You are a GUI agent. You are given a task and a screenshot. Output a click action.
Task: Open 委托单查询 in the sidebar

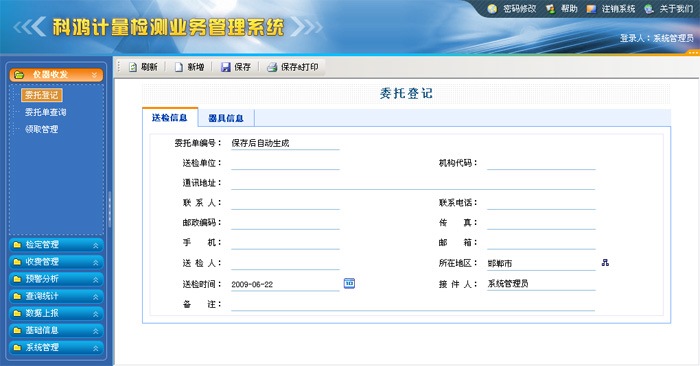click(46, 112)
